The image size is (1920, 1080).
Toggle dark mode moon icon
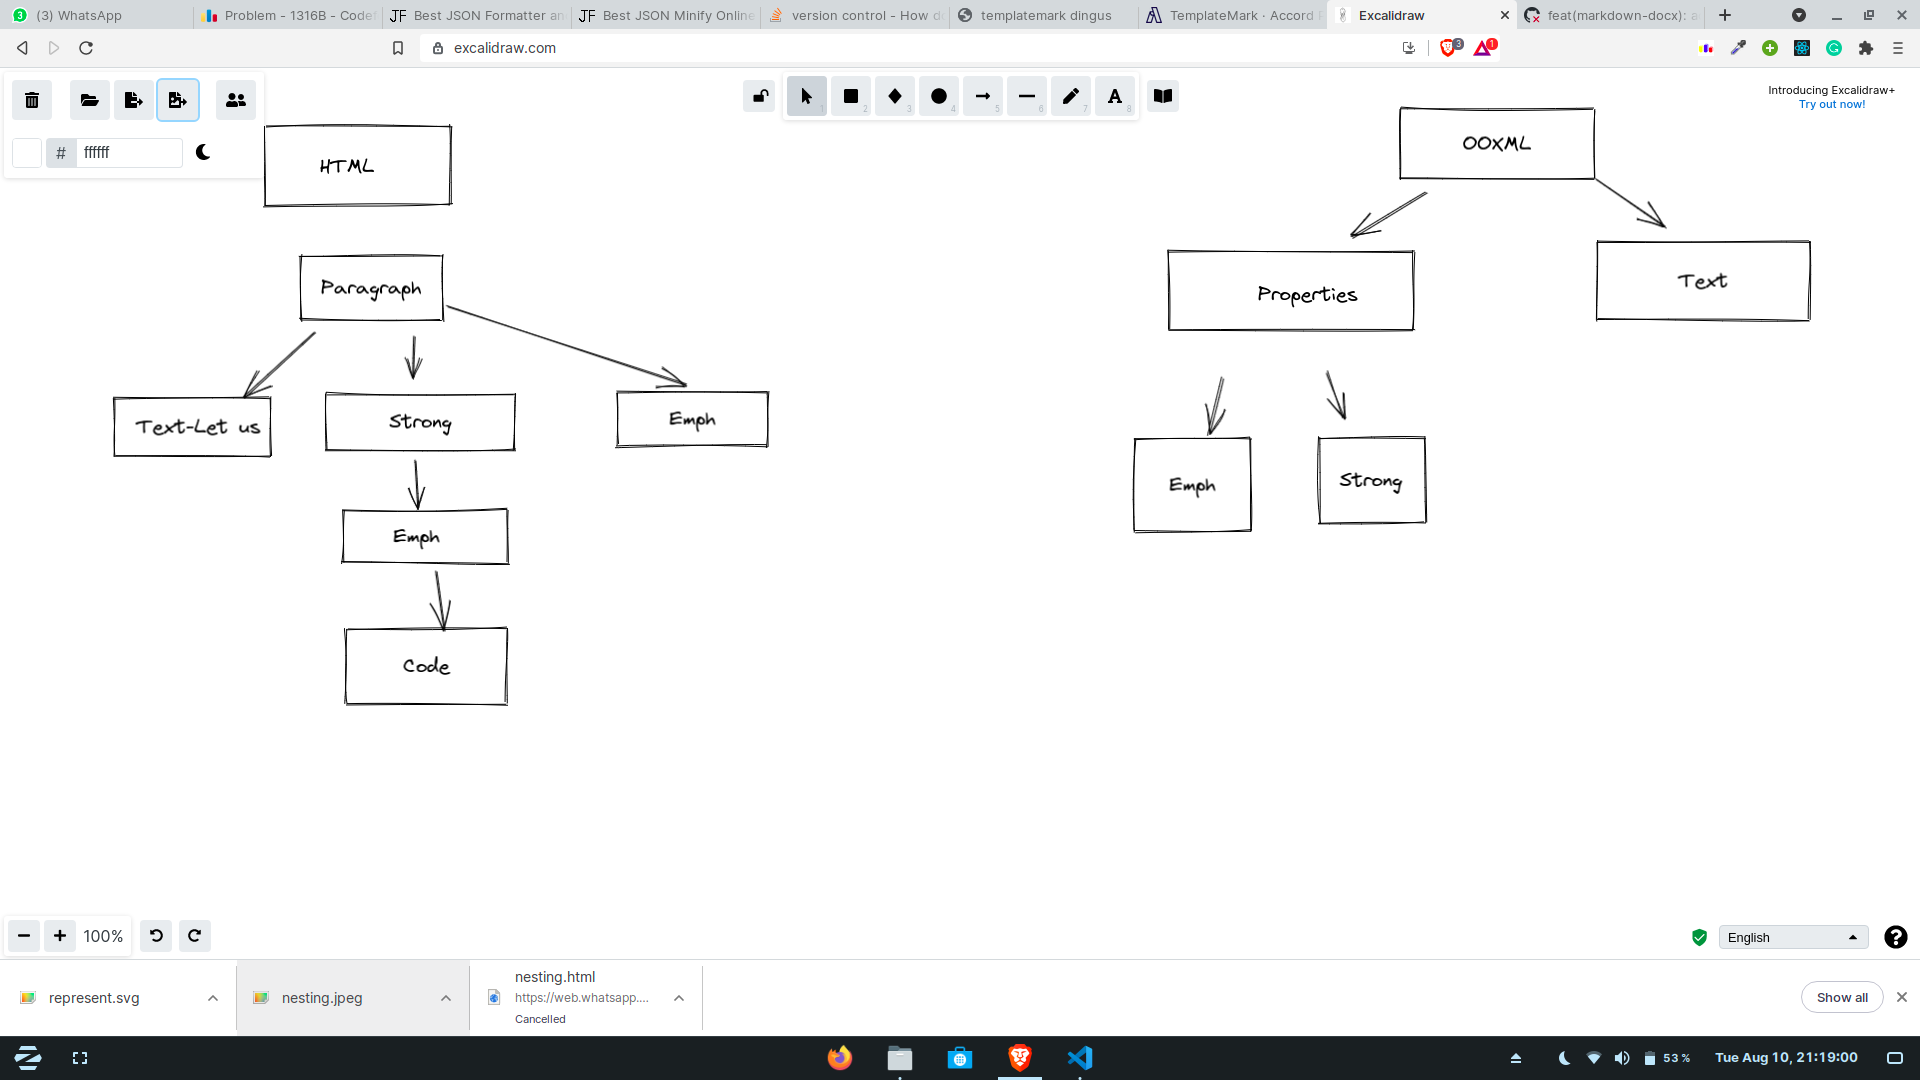click(203, 152)
